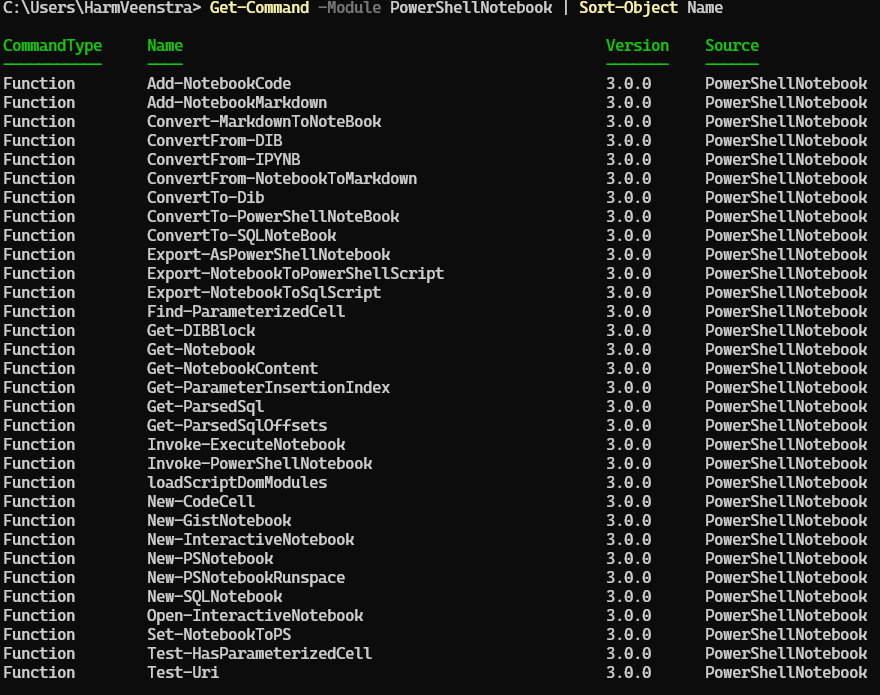Click the ConvertFrom-DIB entry
Viewport: 880px width, 695px height.
(214, 141)
